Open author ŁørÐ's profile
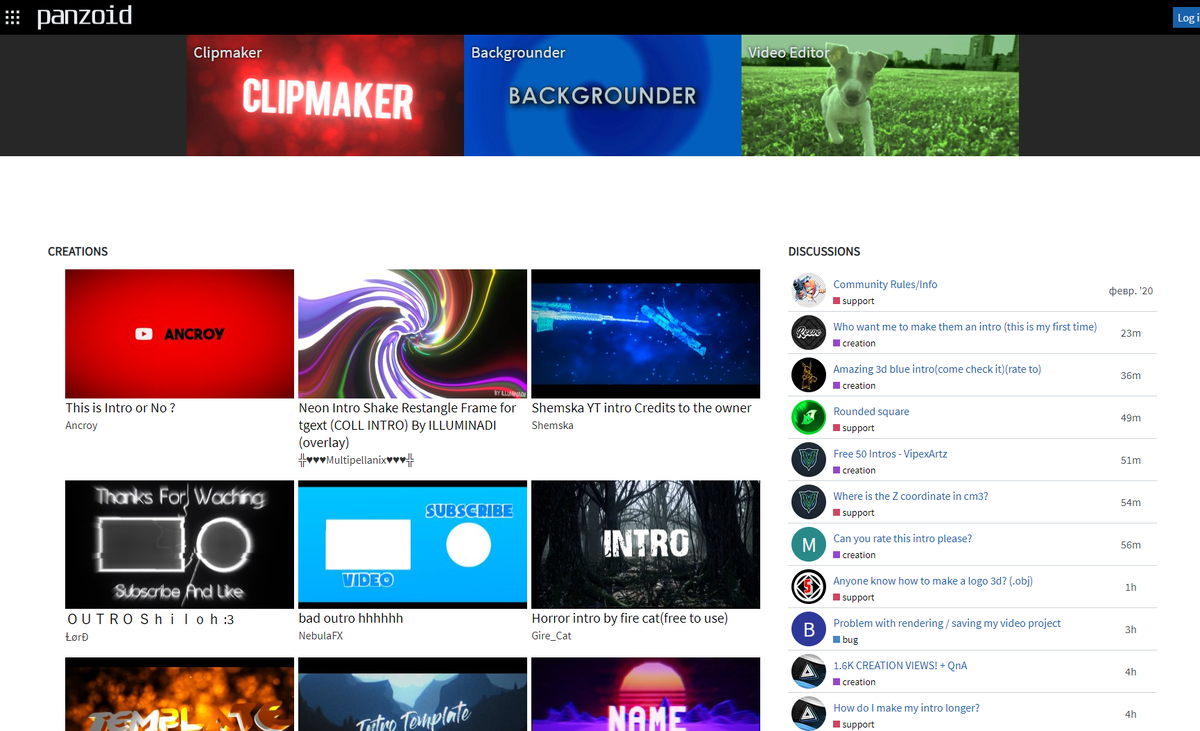Viewport: 1200px width, 731px height. click(x=77, y=636)
